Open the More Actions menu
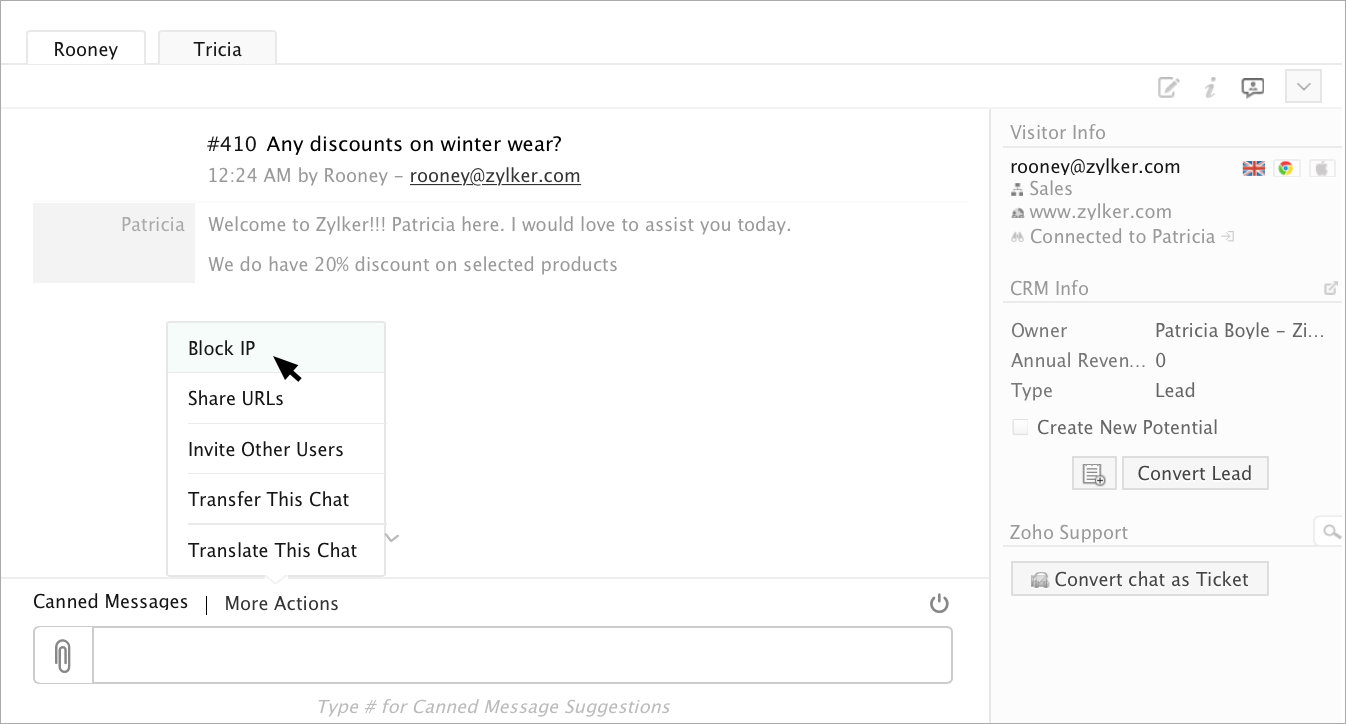This screenshot has height=724, width=1346. click(x=281, y=603)
